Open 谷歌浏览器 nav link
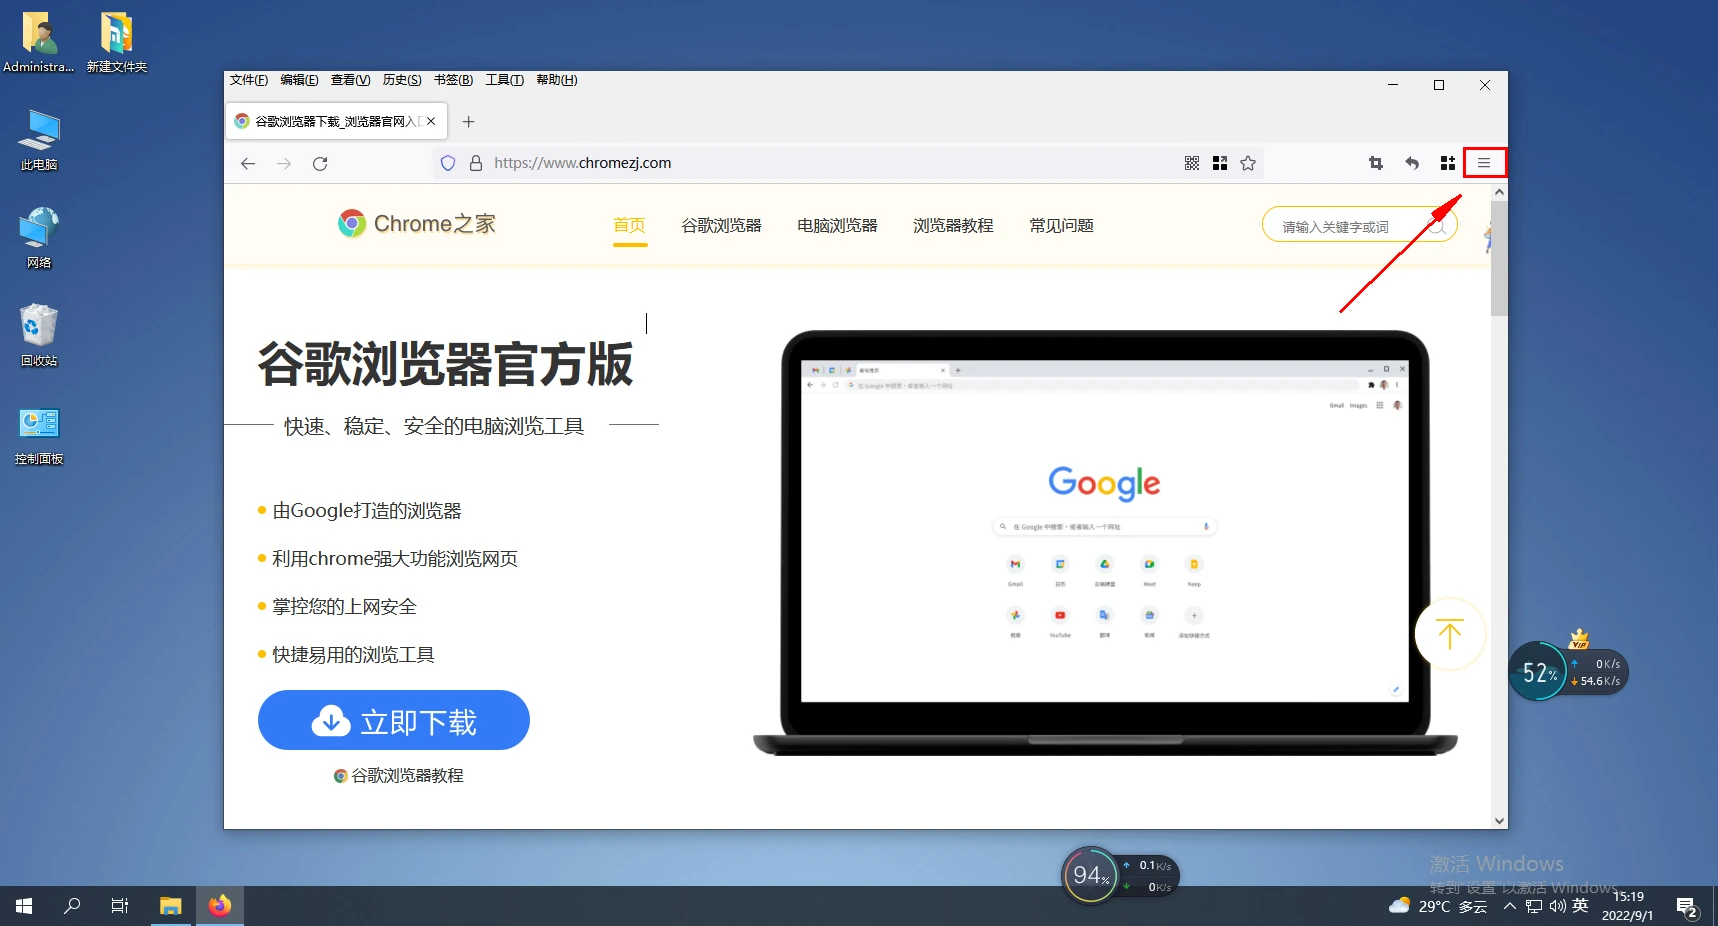1718x926 pixels. click(x=721, y=226)
